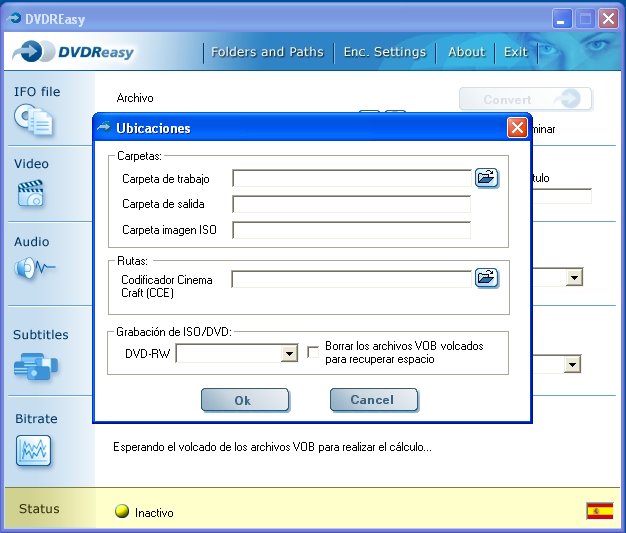Expand the DVD-RW drive dropdown
This screenshot has height=533, width=626.
click(289, 354)
